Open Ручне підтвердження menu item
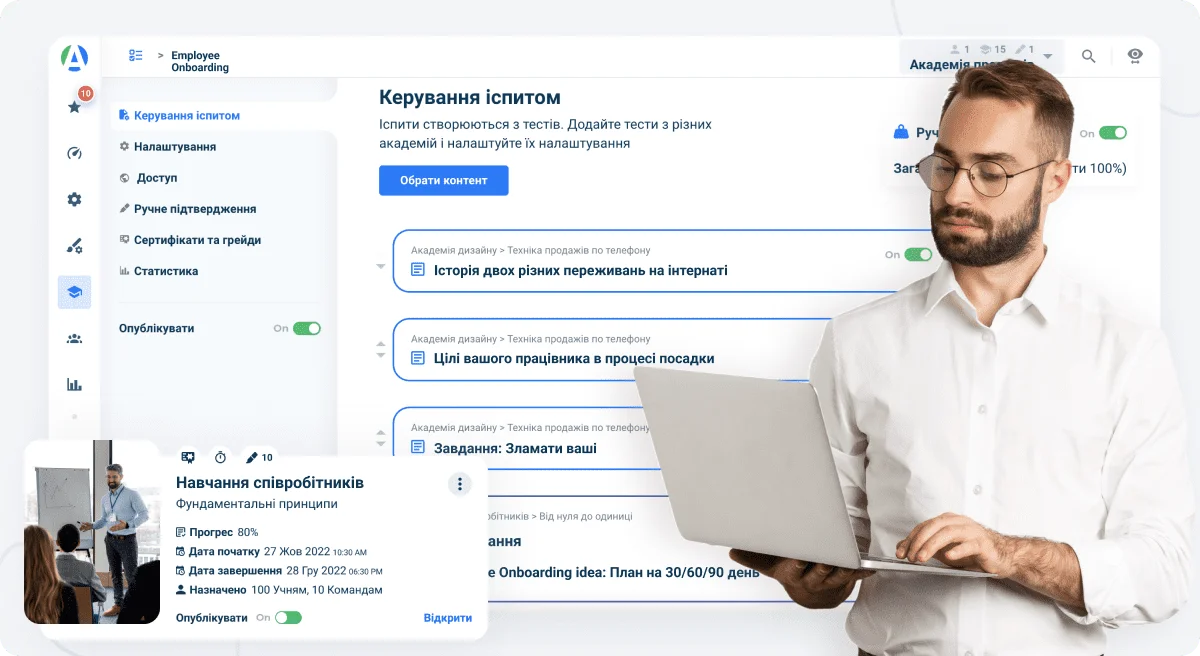This screenshot has height=656, width=1200. (188, 209)
